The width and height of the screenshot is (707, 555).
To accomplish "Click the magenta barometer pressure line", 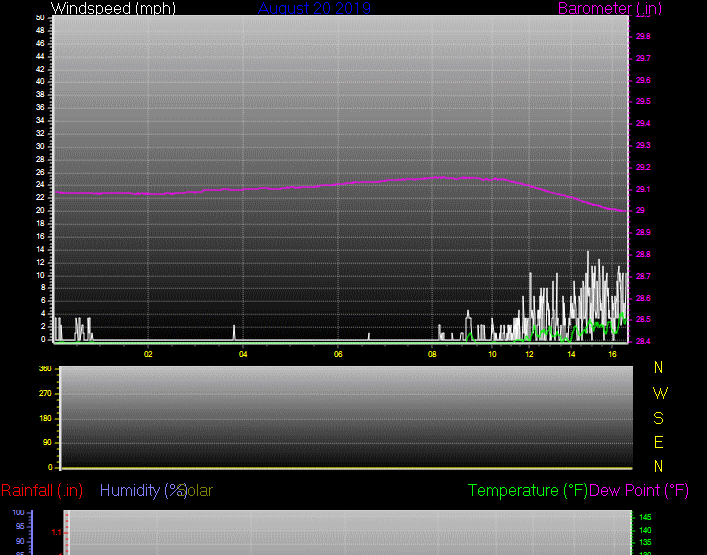I will [340, 183].
